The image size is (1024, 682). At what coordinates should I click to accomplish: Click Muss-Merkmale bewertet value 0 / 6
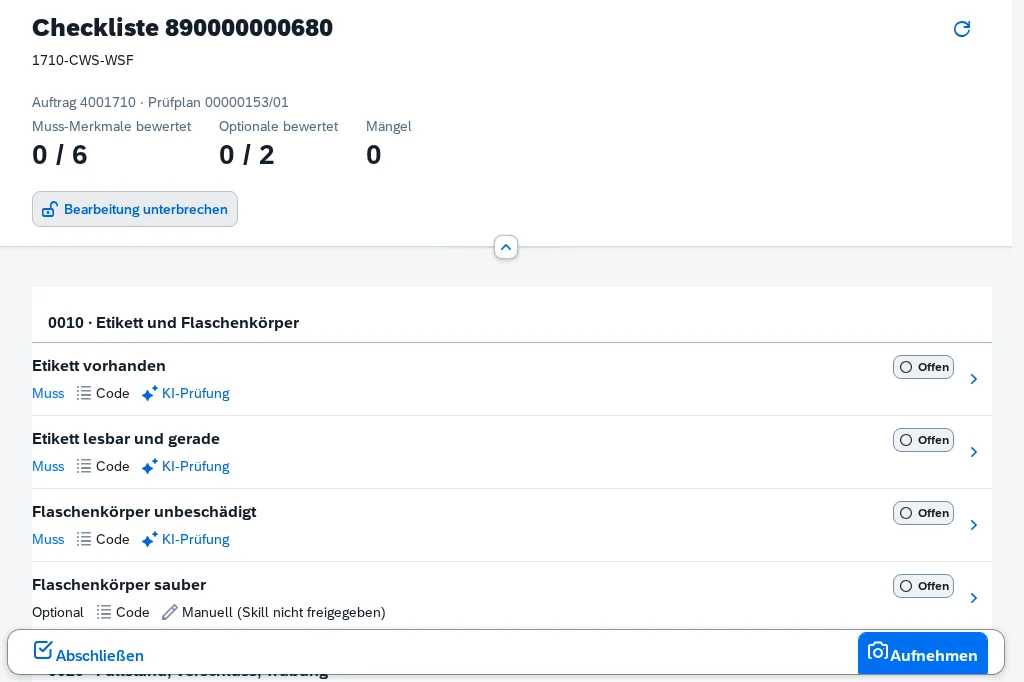59,155
